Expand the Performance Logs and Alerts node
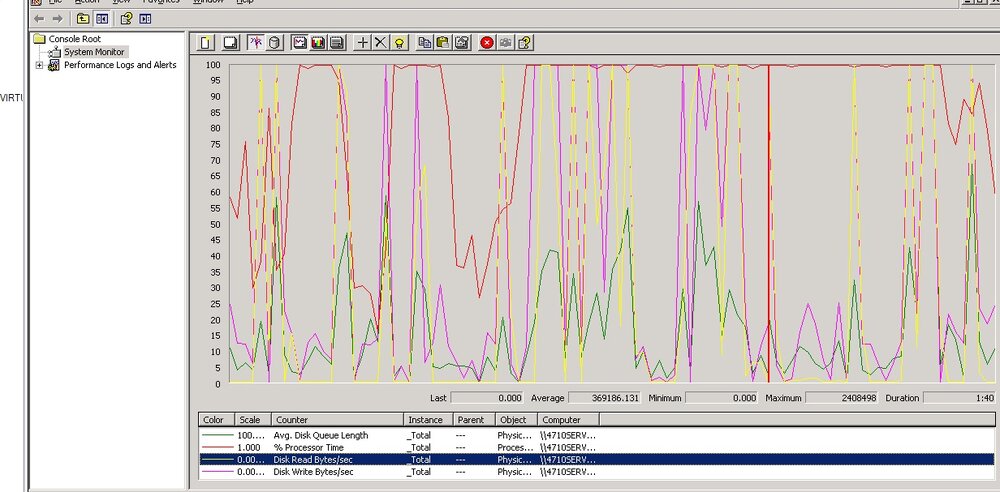1000x492 pixels. pos(40,65)
